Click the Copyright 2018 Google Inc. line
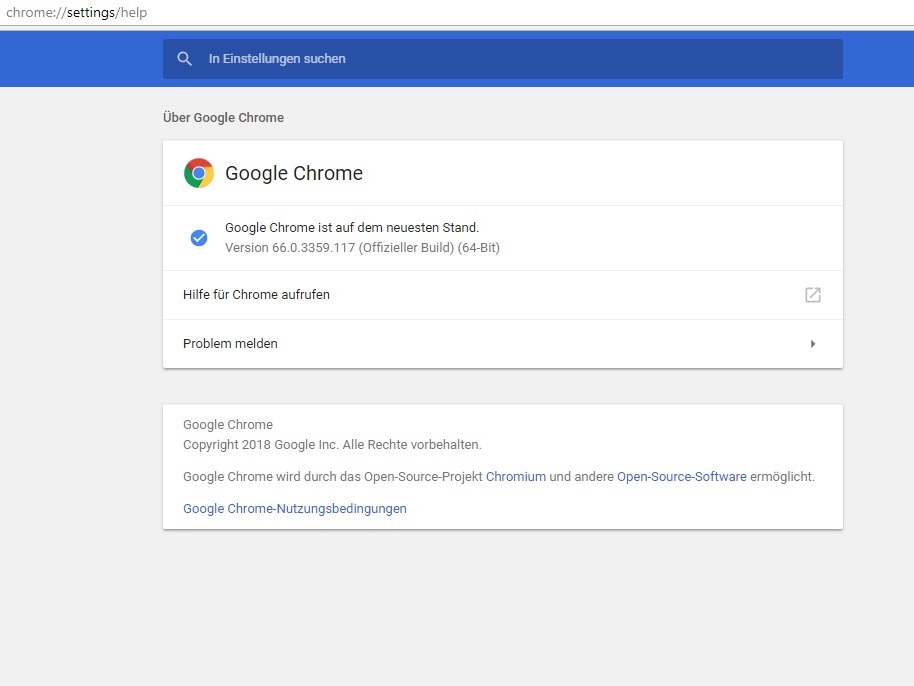Image resolution: width=914 pixels, height=686 pixels. click(x=332, y=444)
